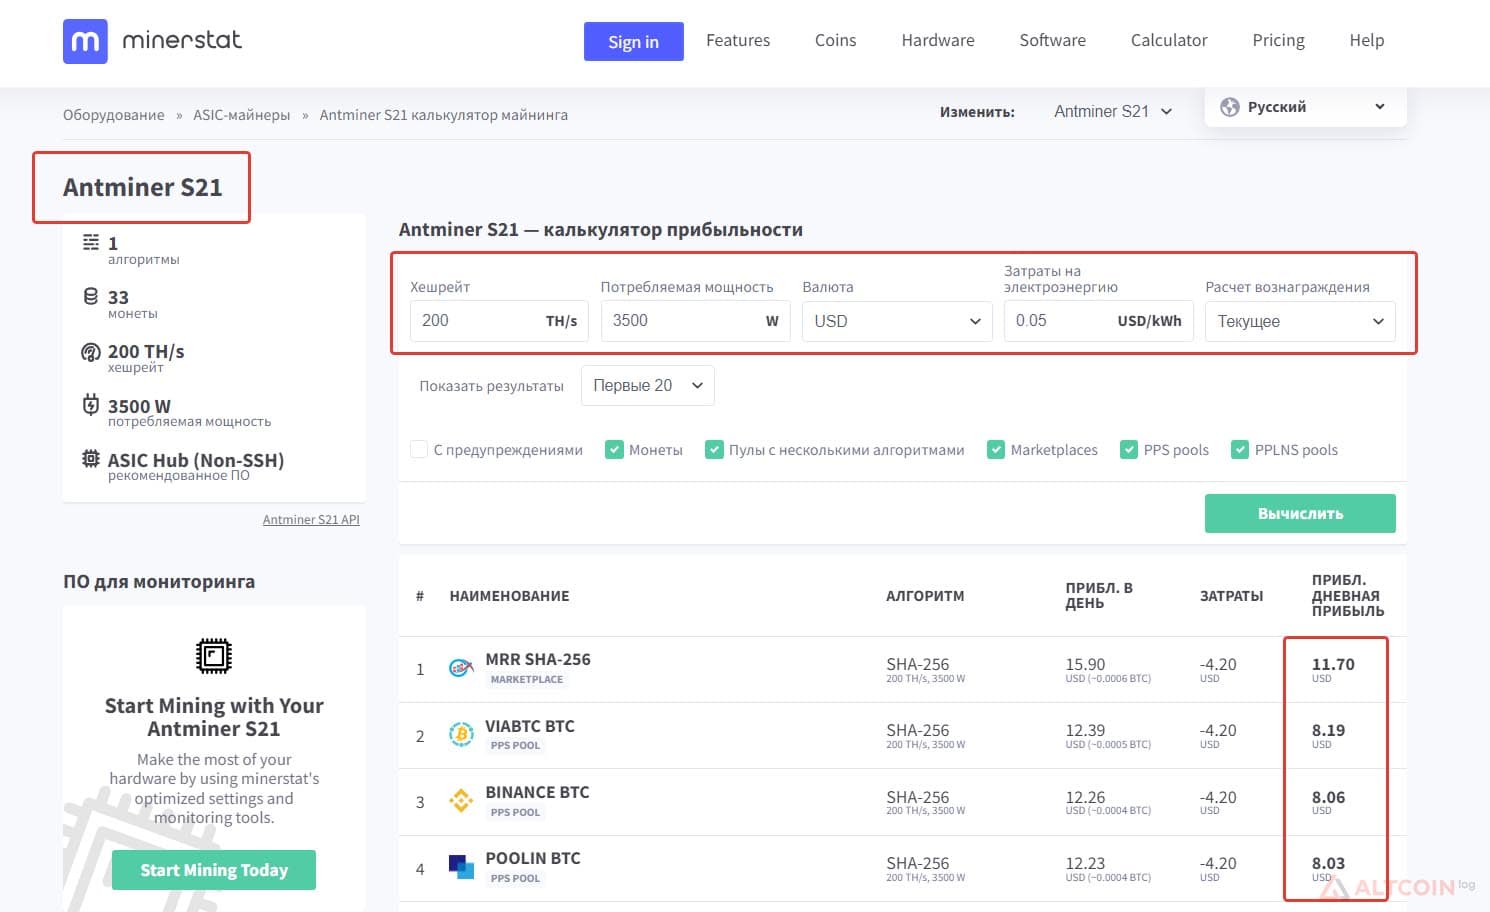Open the Help menu item
Screen dimensions: 1490x912
(1366, 41)
